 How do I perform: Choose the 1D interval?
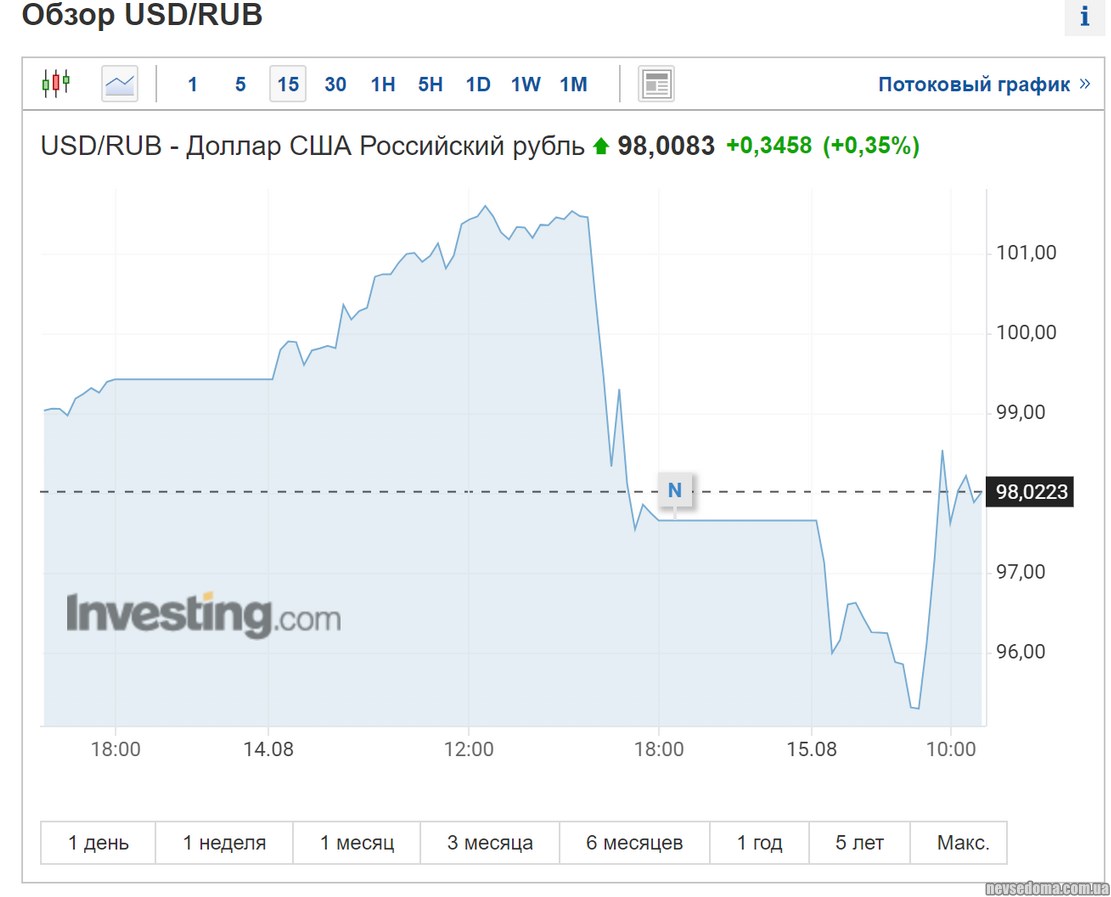pyautogui.click(x=478, y=85)
